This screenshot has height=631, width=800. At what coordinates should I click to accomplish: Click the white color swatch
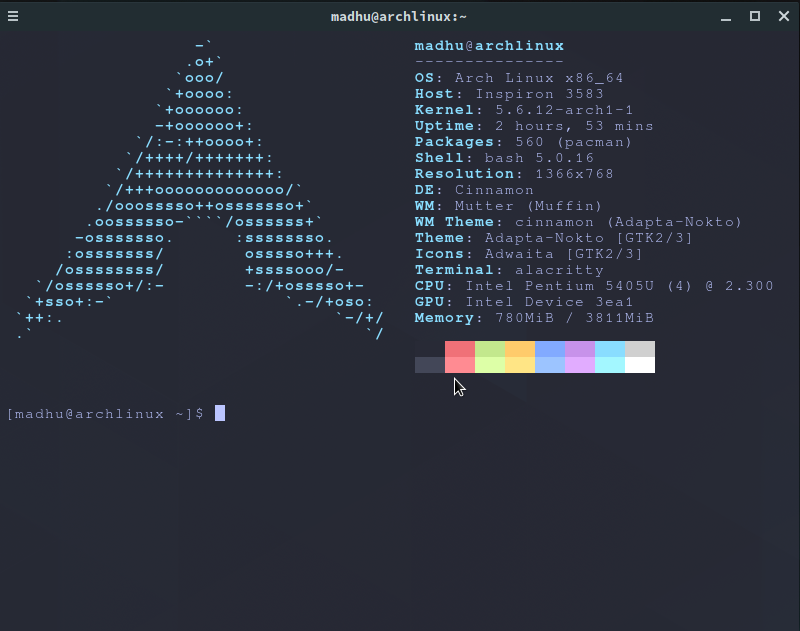click(640, 357)
